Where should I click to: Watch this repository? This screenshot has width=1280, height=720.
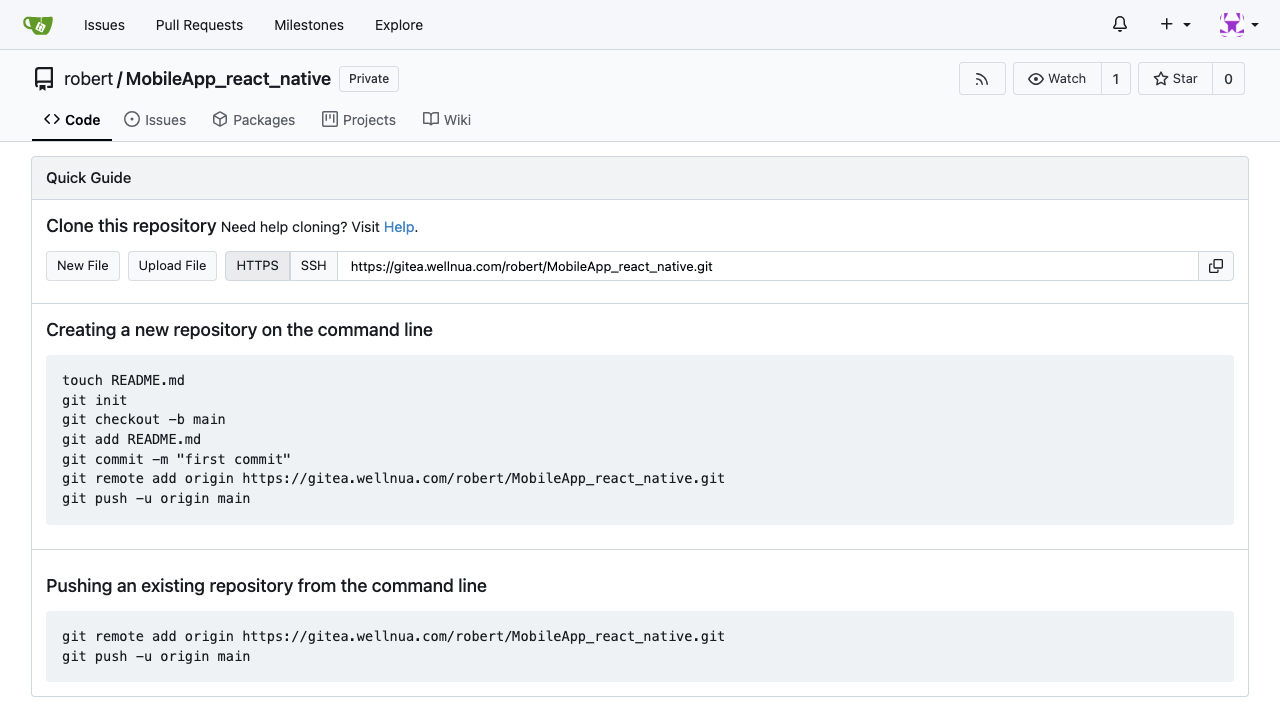click(1057, 79)
